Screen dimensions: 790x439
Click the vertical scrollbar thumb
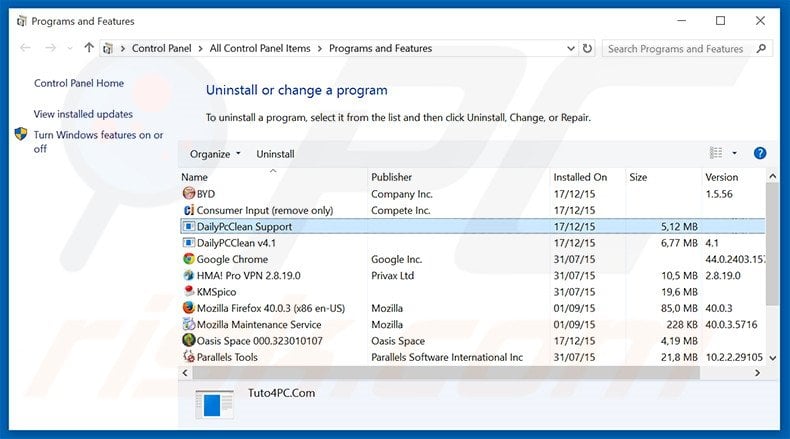pos(772,244)
